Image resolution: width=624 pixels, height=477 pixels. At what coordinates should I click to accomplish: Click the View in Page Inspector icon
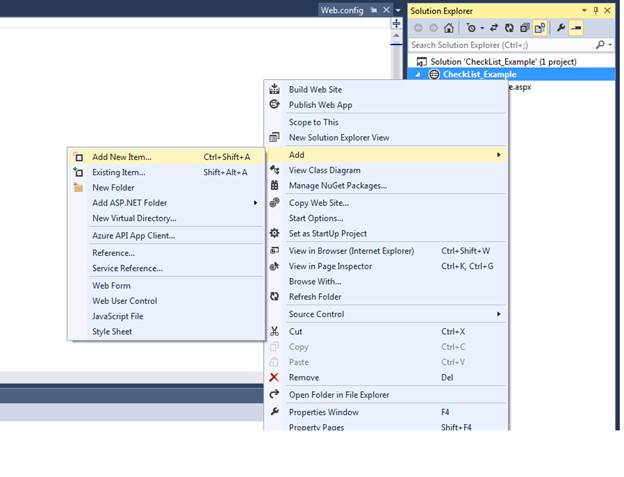click(275, 266)
